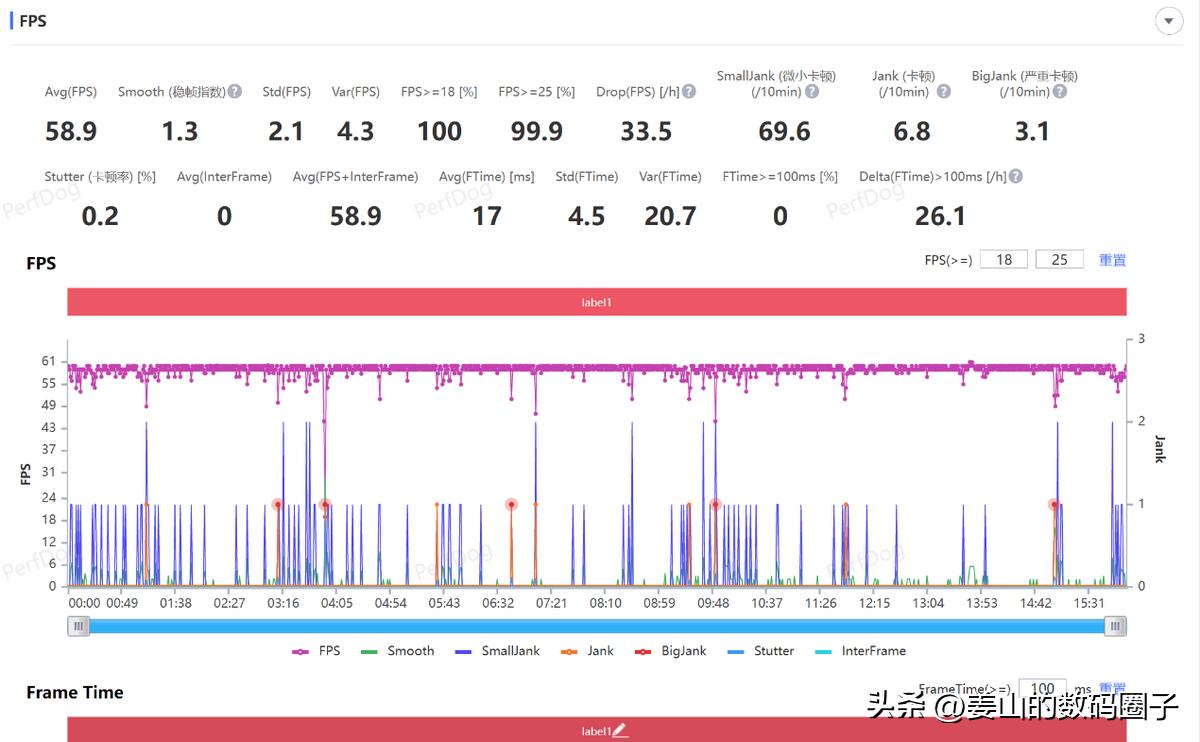The image size is (1200, 742).
Task: Select the FPS(>=) 25 threshold input
Action: click(1059, 259)
